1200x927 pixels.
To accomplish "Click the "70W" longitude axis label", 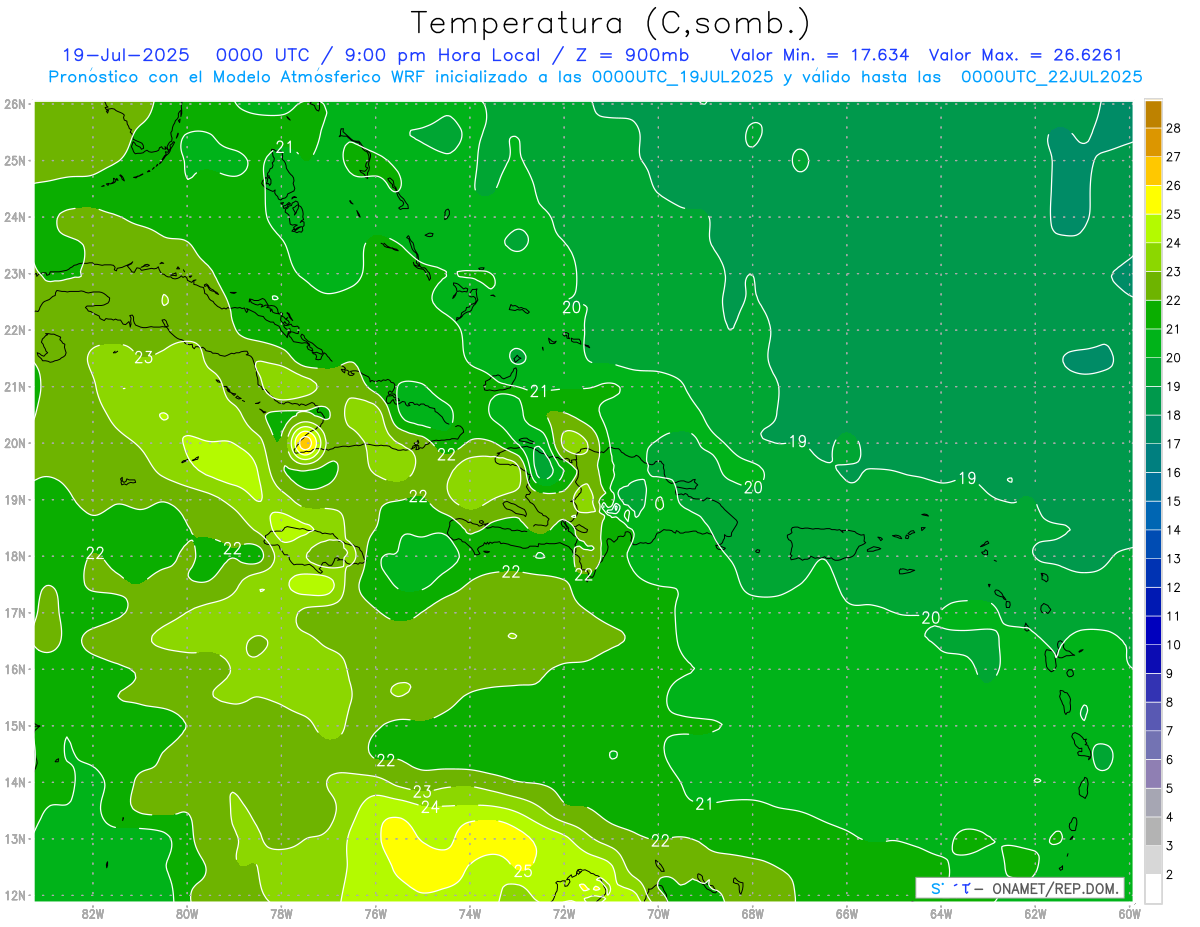I will 658,913.
